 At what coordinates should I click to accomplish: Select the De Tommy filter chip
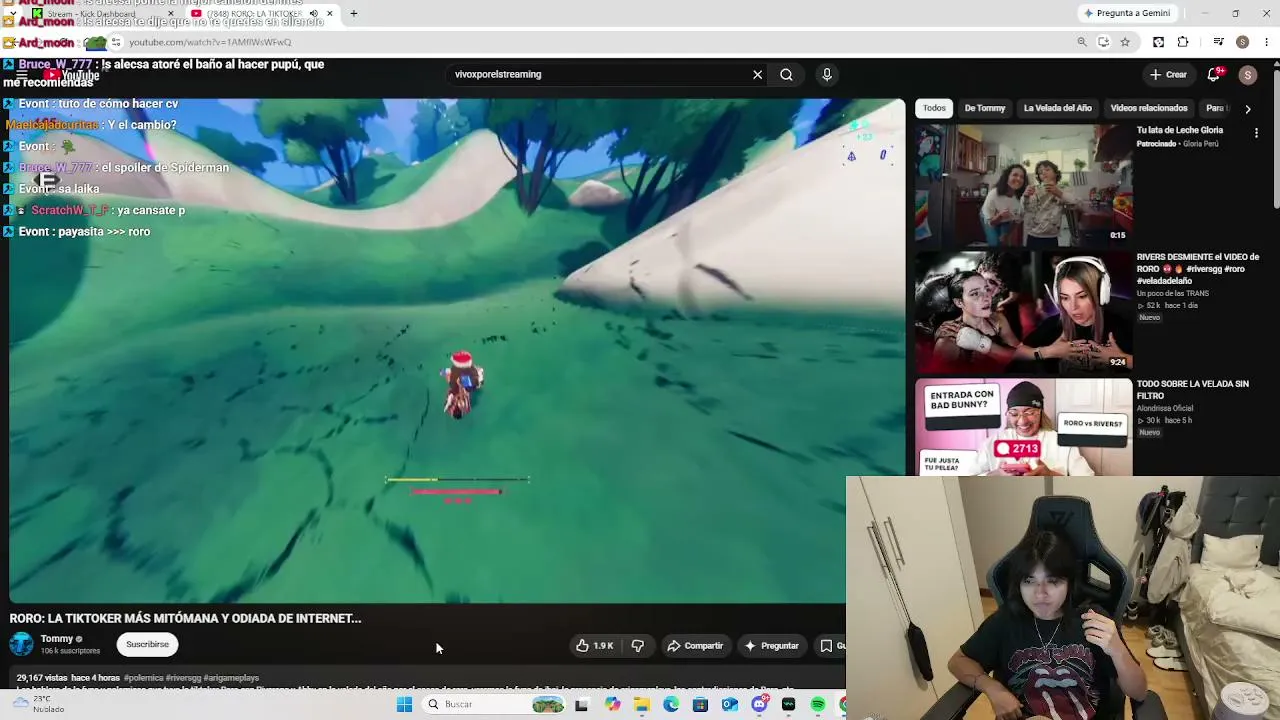click(985, 108)
